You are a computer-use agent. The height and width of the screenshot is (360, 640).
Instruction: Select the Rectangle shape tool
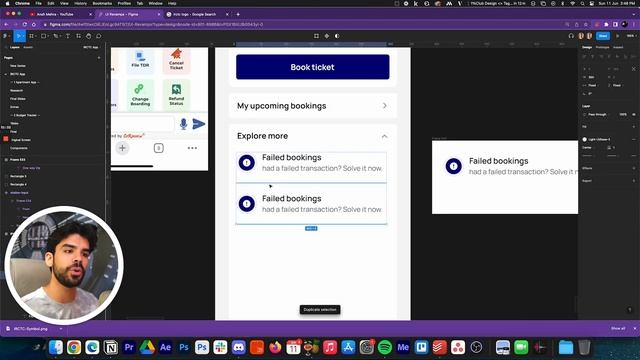click(x=44, y=36)
